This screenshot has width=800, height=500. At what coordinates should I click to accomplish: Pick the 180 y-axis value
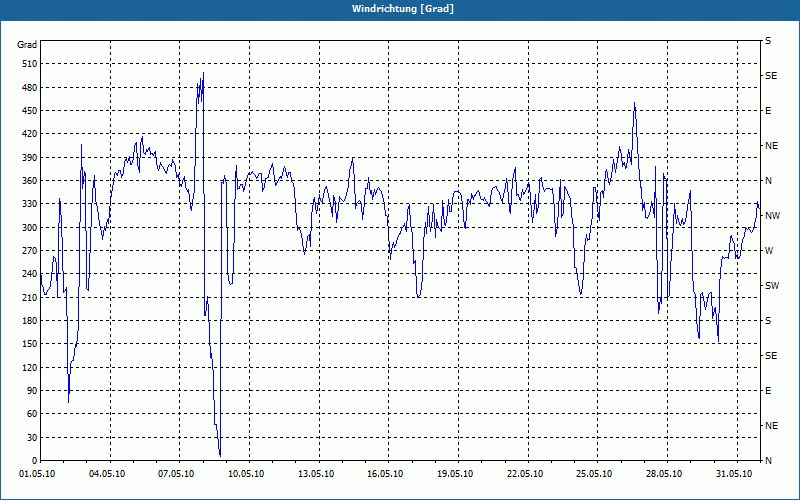click(x=30, y=321)
